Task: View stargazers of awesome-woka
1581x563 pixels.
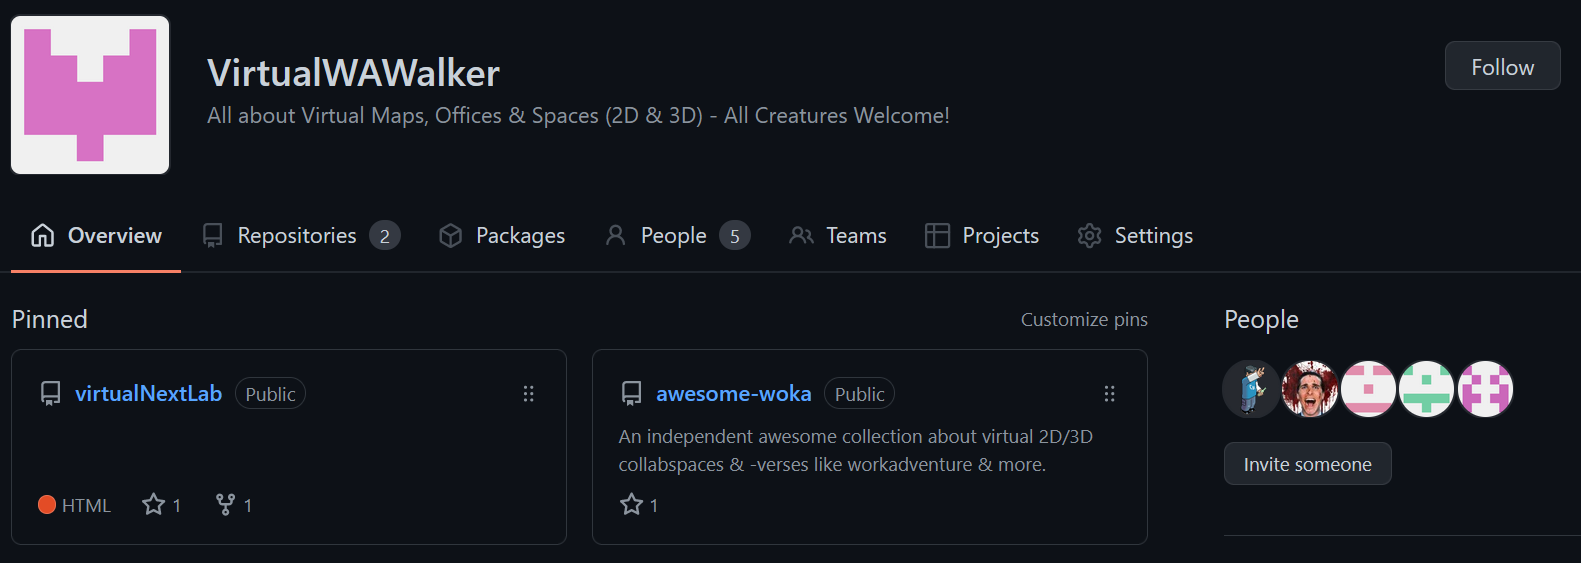Action: 639,505
